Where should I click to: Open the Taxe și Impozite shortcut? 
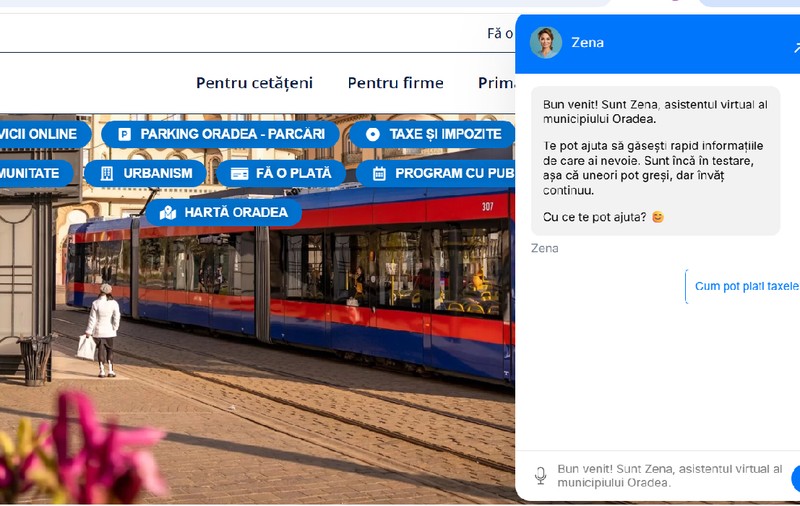pos(432,134)
